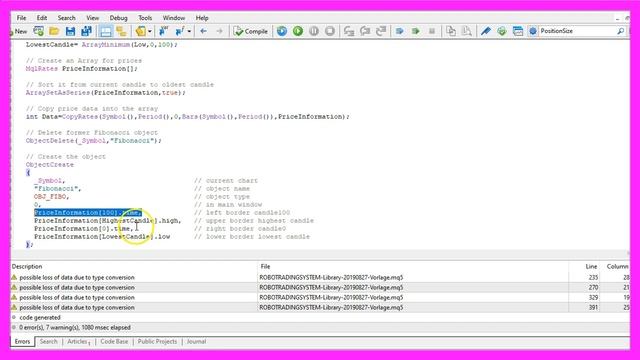Switch to the Public Projects tab

click(x=157, y=342)
